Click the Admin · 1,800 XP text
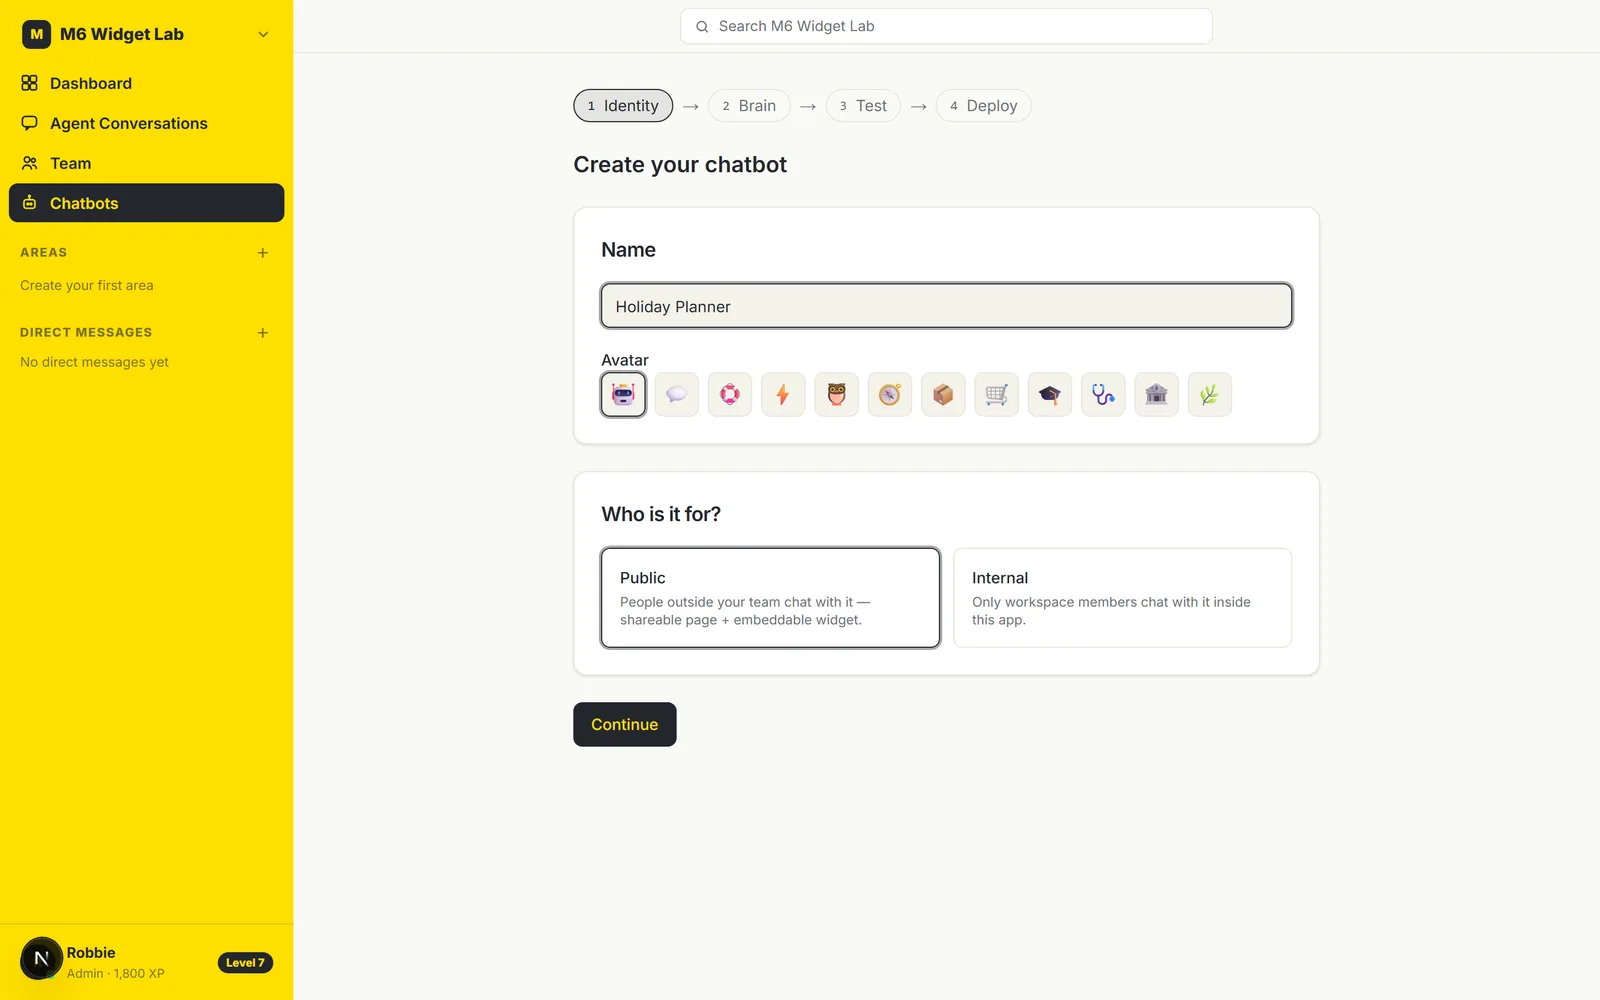Viewport: 1600px width, 1000px height. tap(116, 974)
